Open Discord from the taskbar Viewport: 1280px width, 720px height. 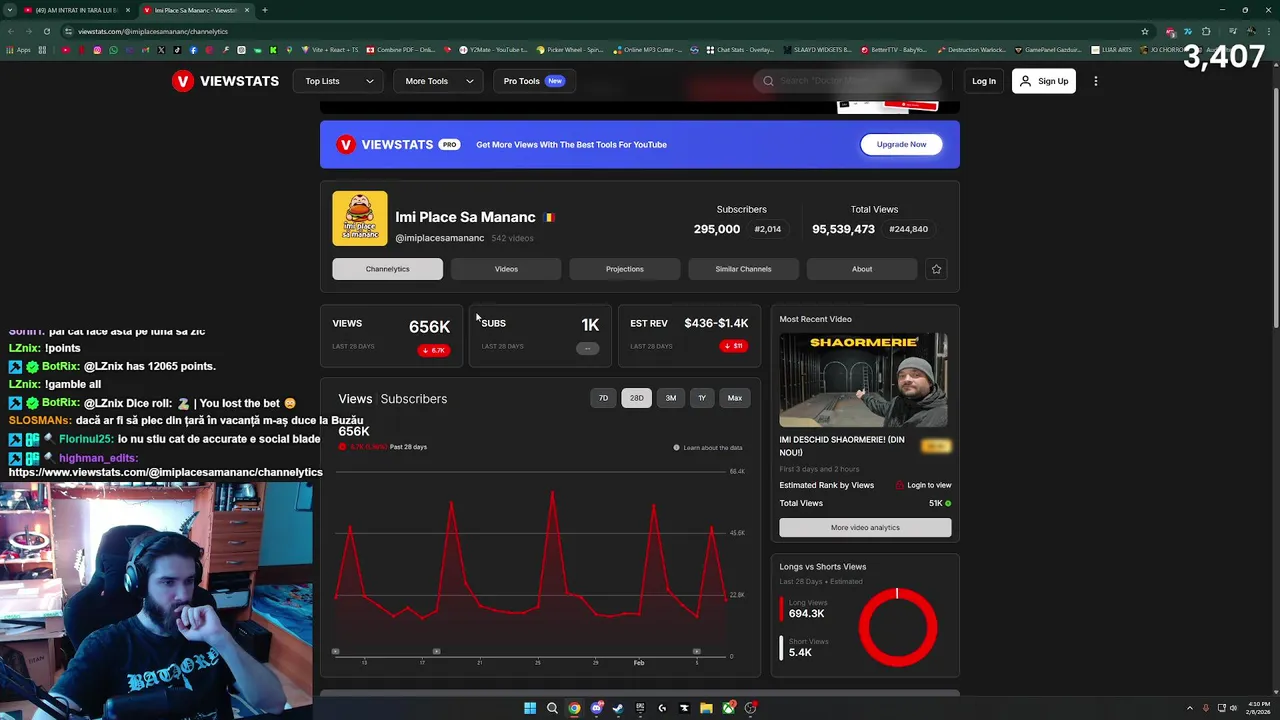[596, 708]
